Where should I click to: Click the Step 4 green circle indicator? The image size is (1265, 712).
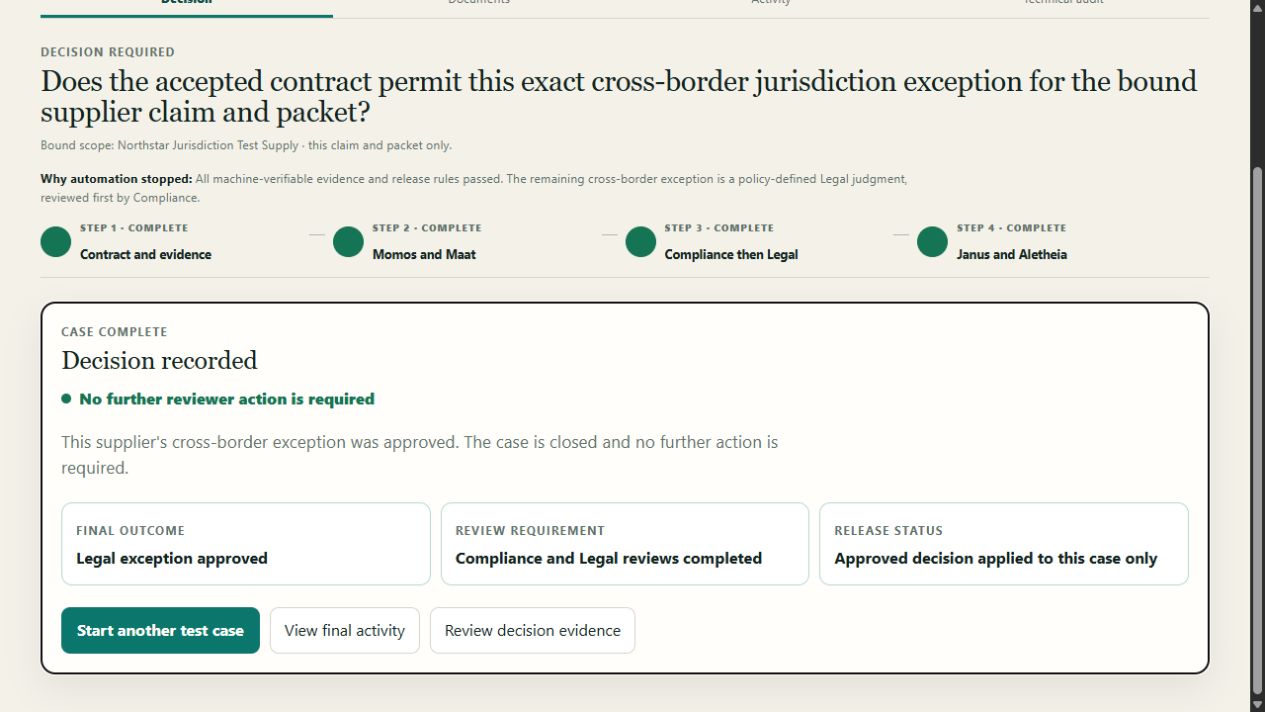pos(932,242)
